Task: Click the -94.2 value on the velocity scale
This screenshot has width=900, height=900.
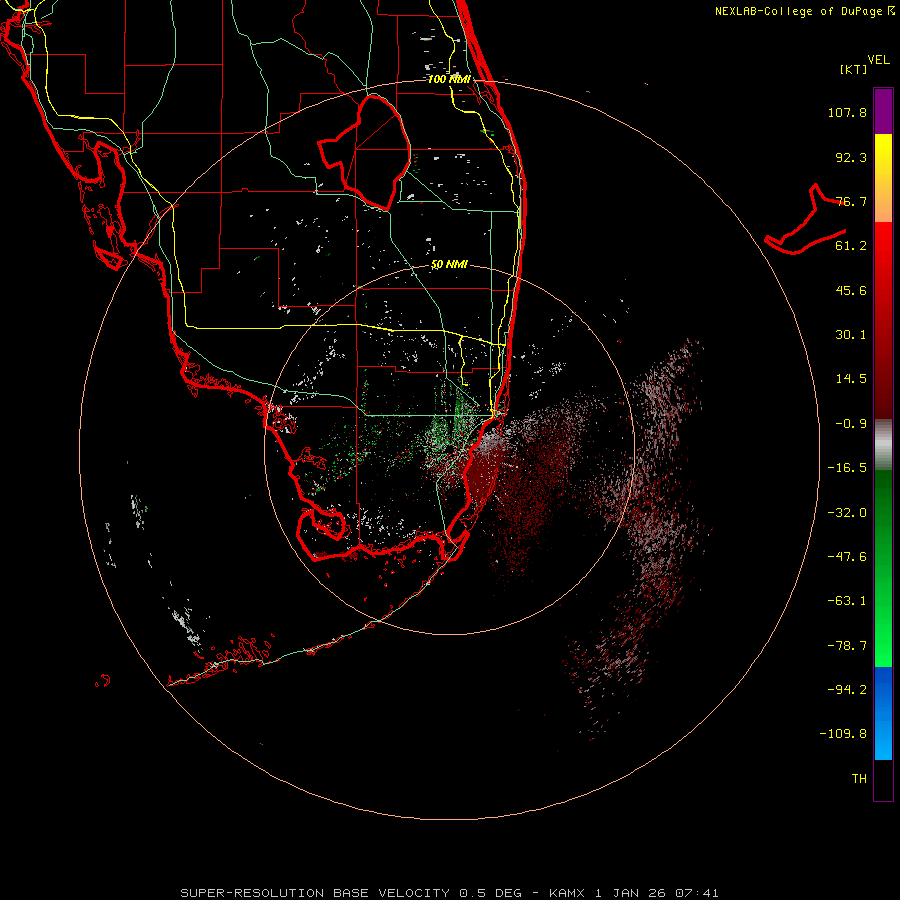Action: (847, 689)
